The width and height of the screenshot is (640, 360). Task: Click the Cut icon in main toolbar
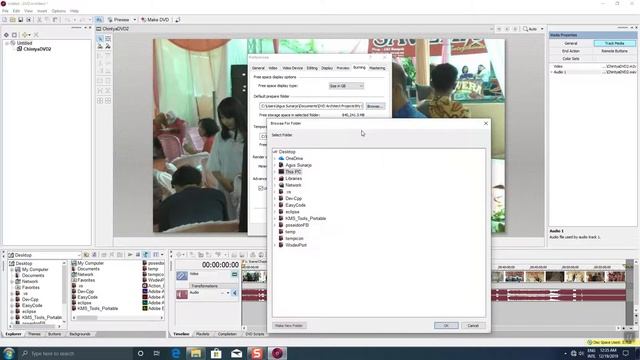click(x=40, y=20)
